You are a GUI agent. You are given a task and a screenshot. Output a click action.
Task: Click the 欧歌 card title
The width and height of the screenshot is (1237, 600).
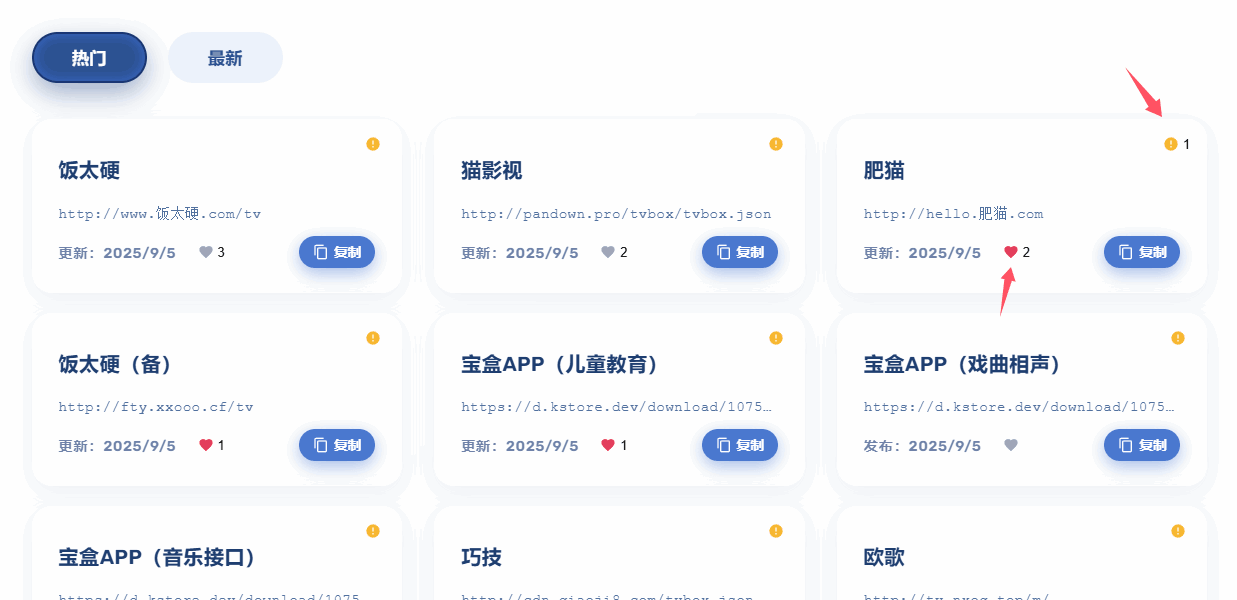pyautogui.click(x=884, y=557)
